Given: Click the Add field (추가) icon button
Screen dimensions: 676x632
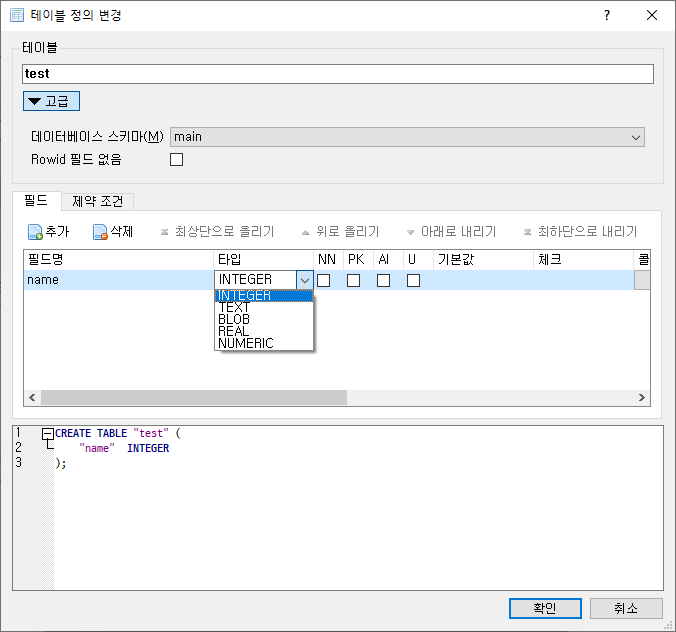Looking at the screenshot, I should 48,232.
